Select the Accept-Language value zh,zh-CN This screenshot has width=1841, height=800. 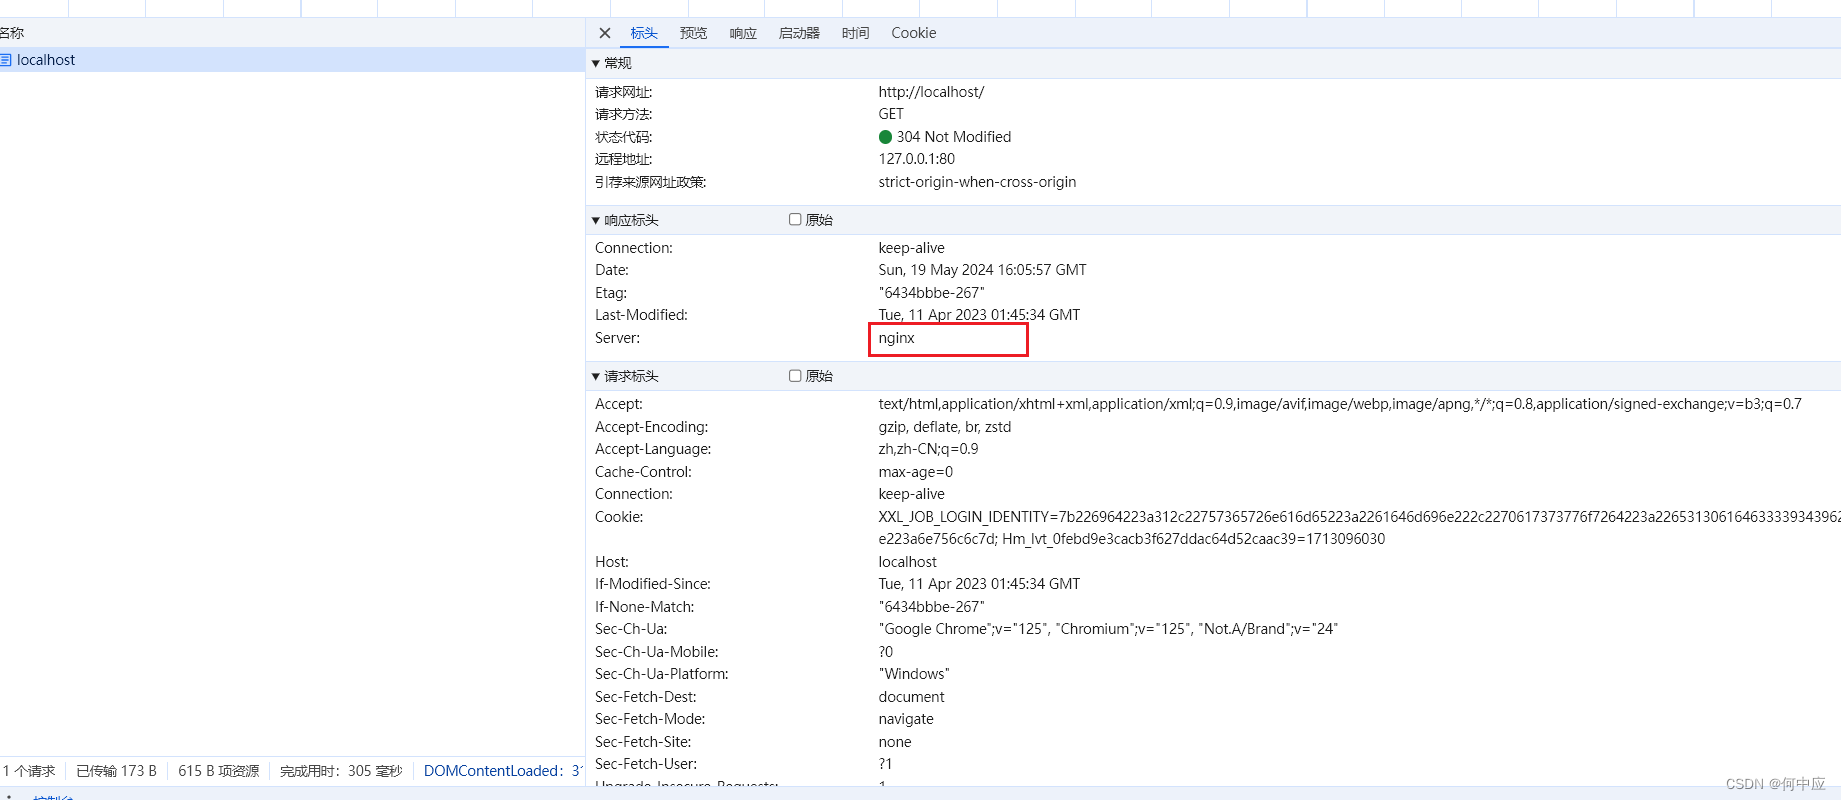928,449
